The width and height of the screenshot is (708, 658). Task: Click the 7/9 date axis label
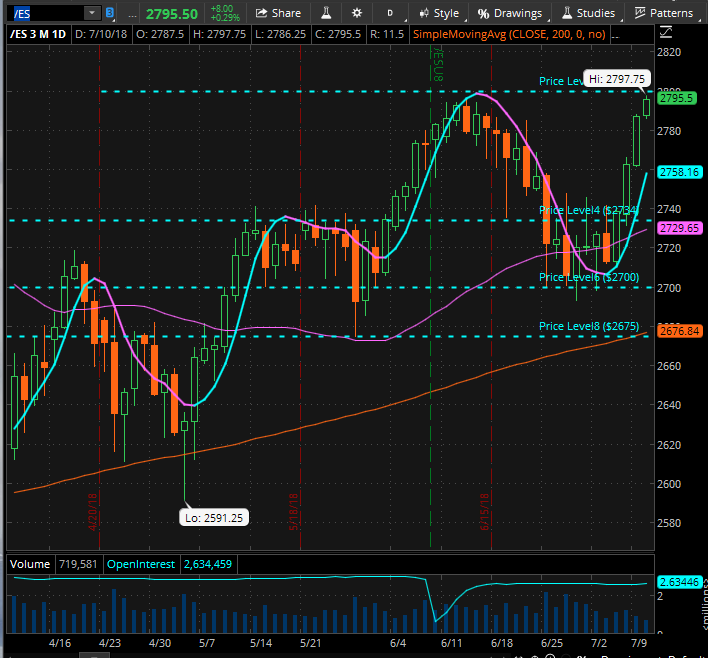[639, 643]
